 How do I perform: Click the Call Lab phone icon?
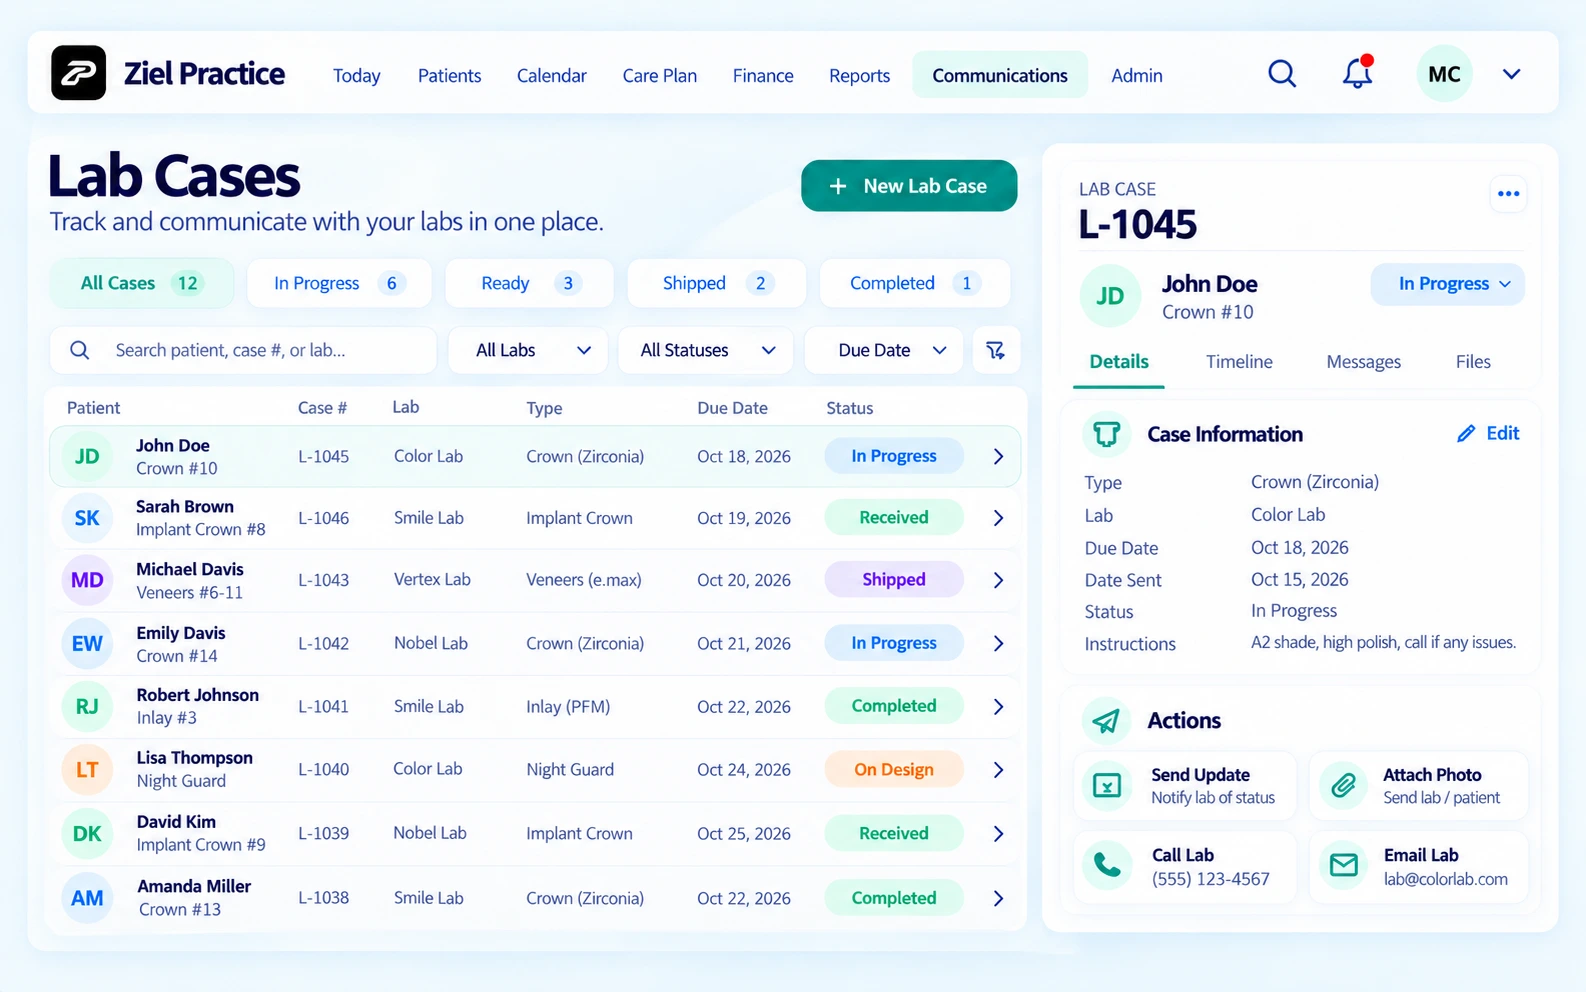tap(1107, 865)
